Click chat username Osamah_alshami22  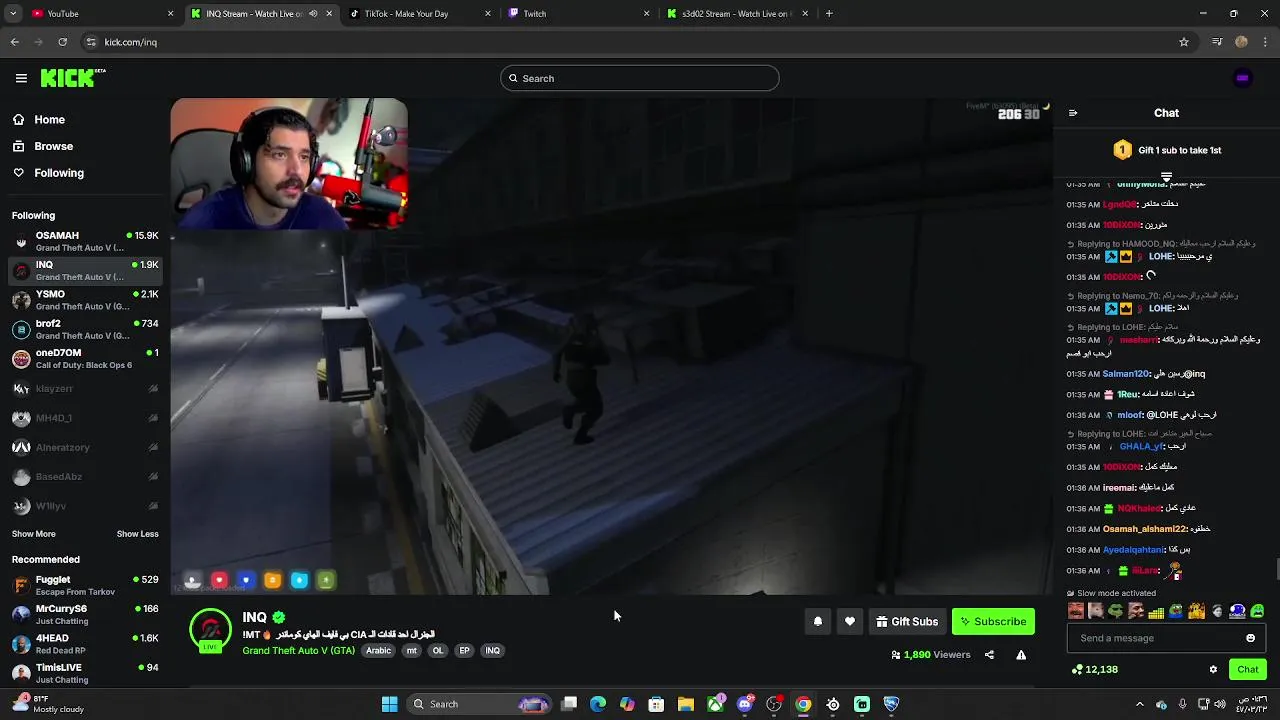click(1145, 529)
